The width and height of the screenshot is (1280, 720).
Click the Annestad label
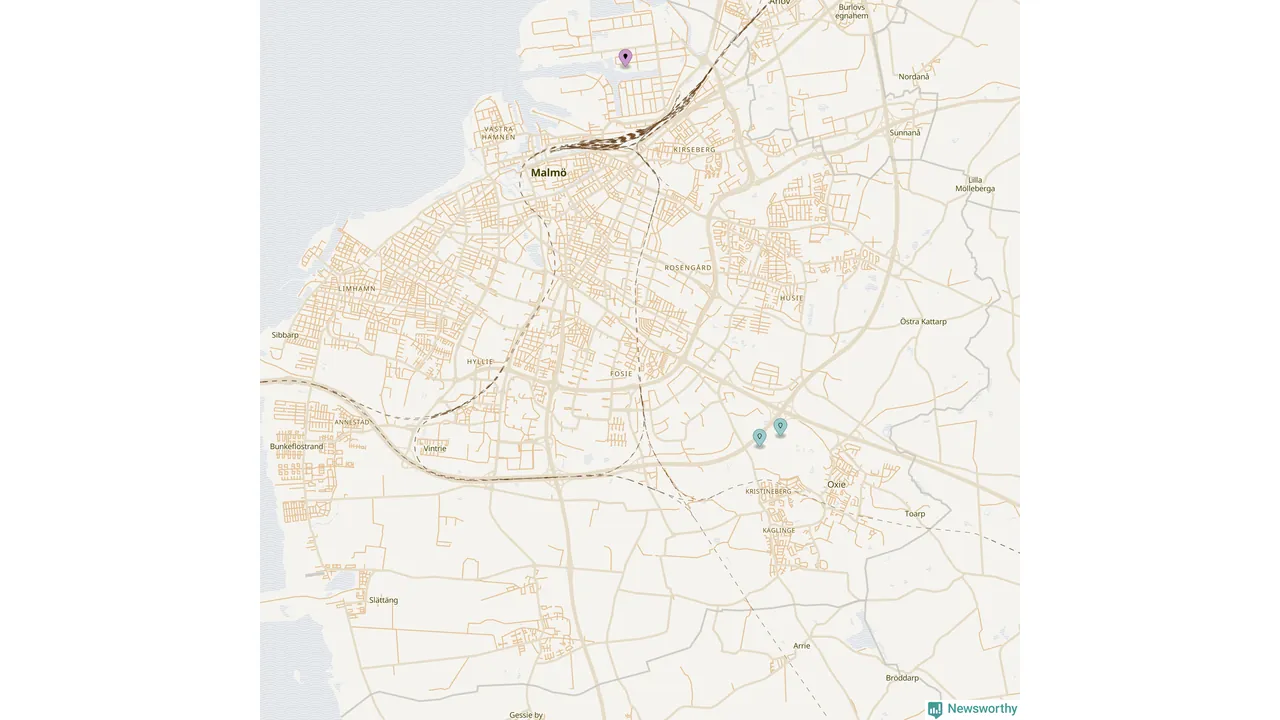352,422
